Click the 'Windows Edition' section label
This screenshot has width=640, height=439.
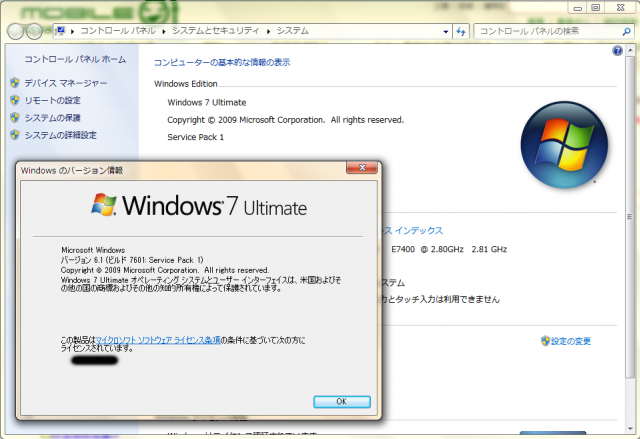tap(186, 84)
